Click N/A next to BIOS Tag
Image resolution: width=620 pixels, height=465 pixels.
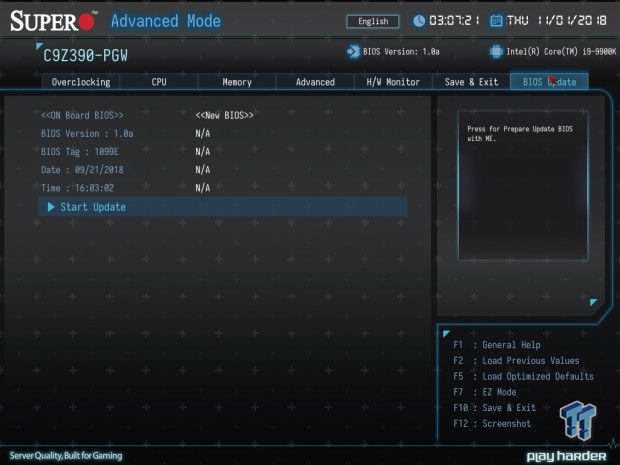click(x=202, y=152)
